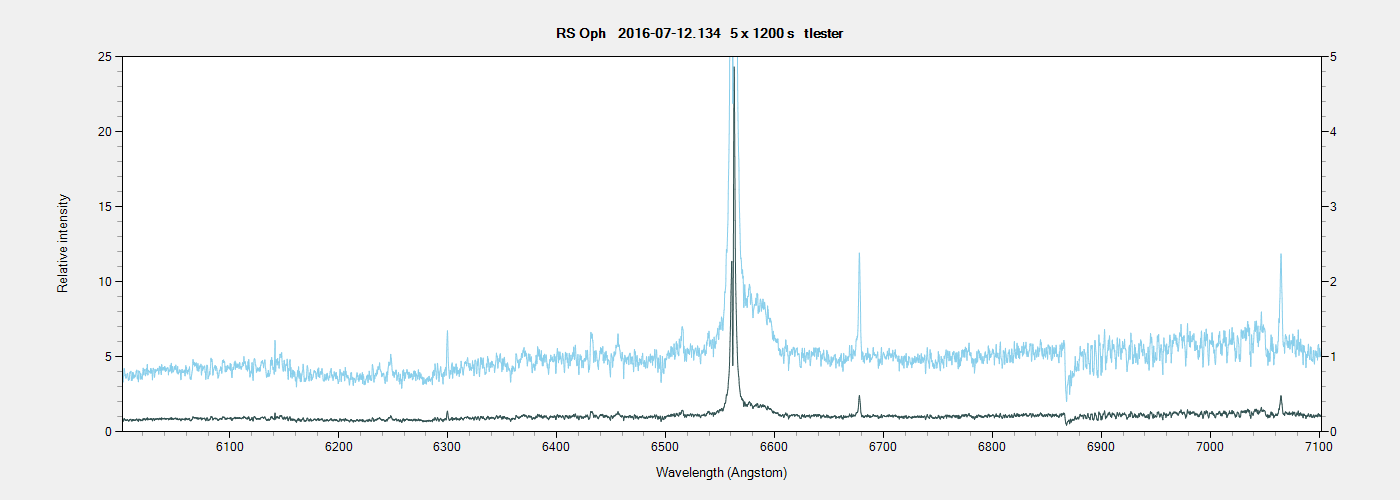Select the 15 tick on left axis

(102, 207)
